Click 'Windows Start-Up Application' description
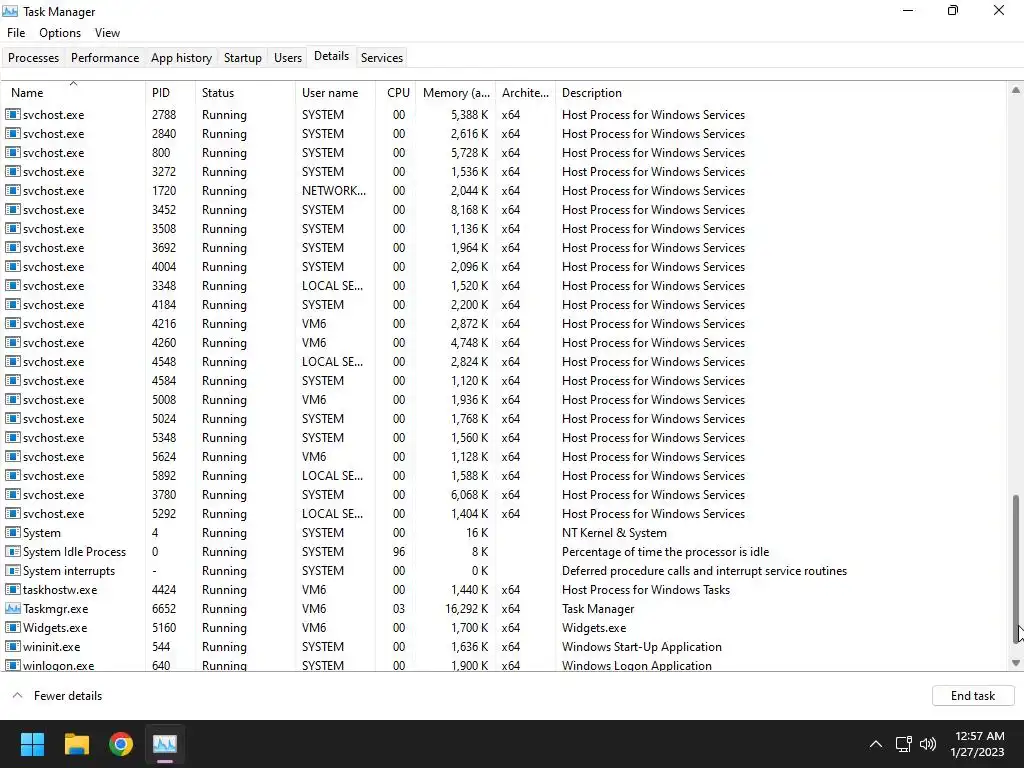 click(x=641, y=647)
